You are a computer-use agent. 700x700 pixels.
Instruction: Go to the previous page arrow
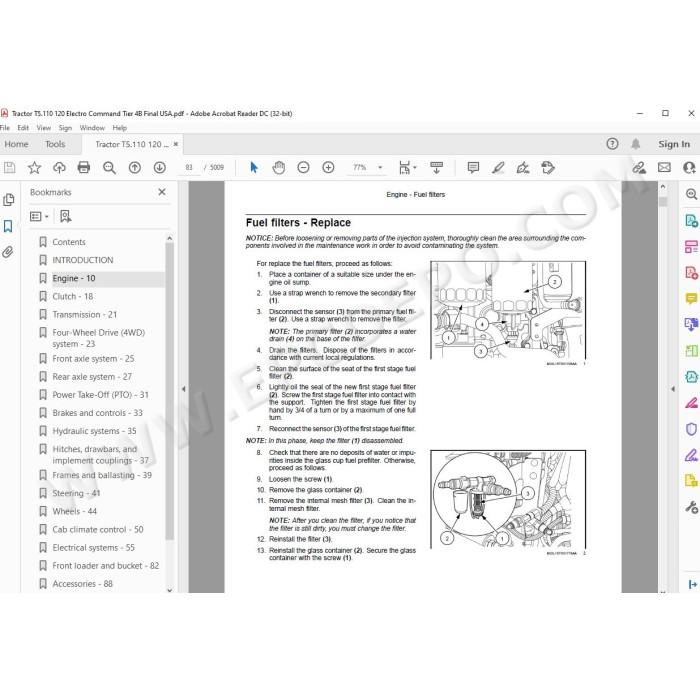(x=134, y=167)
